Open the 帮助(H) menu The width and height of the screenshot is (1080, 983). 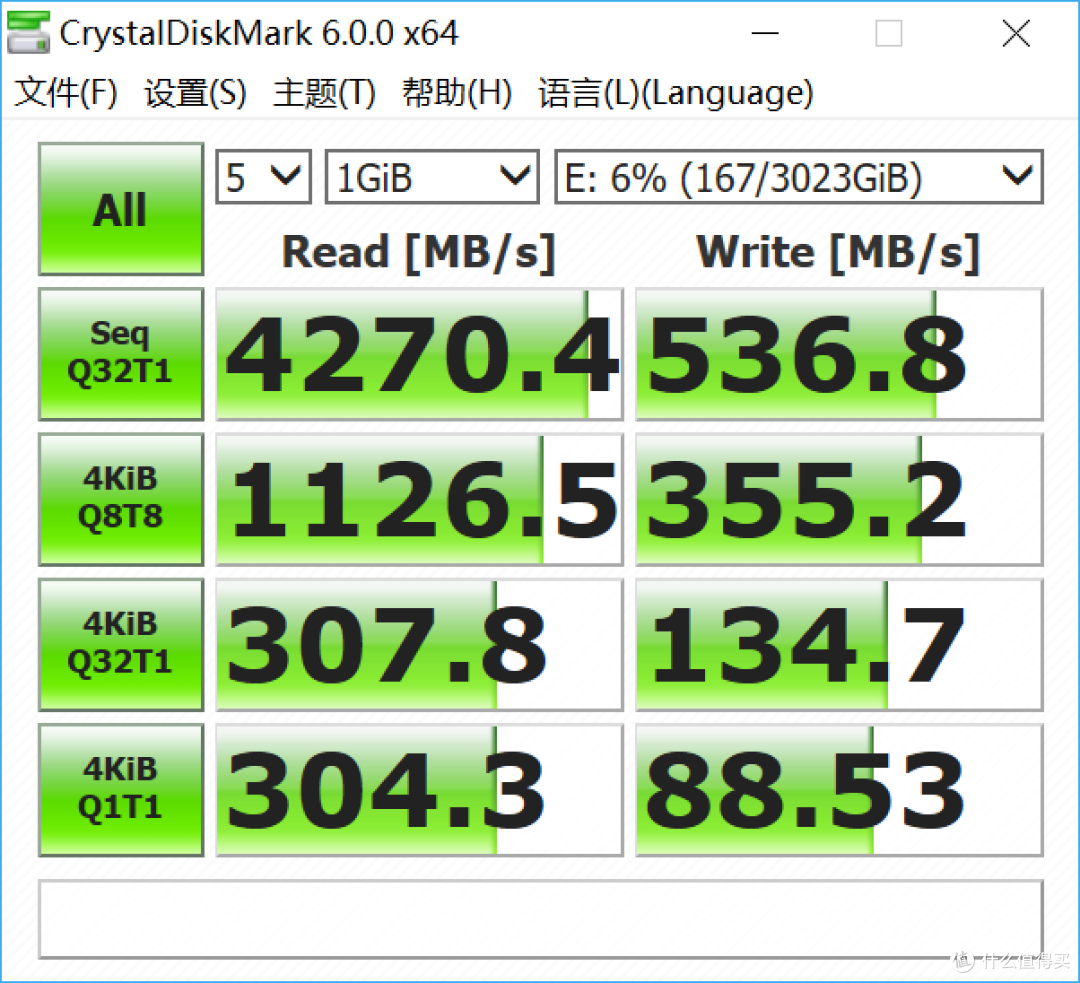click(457, 93)
